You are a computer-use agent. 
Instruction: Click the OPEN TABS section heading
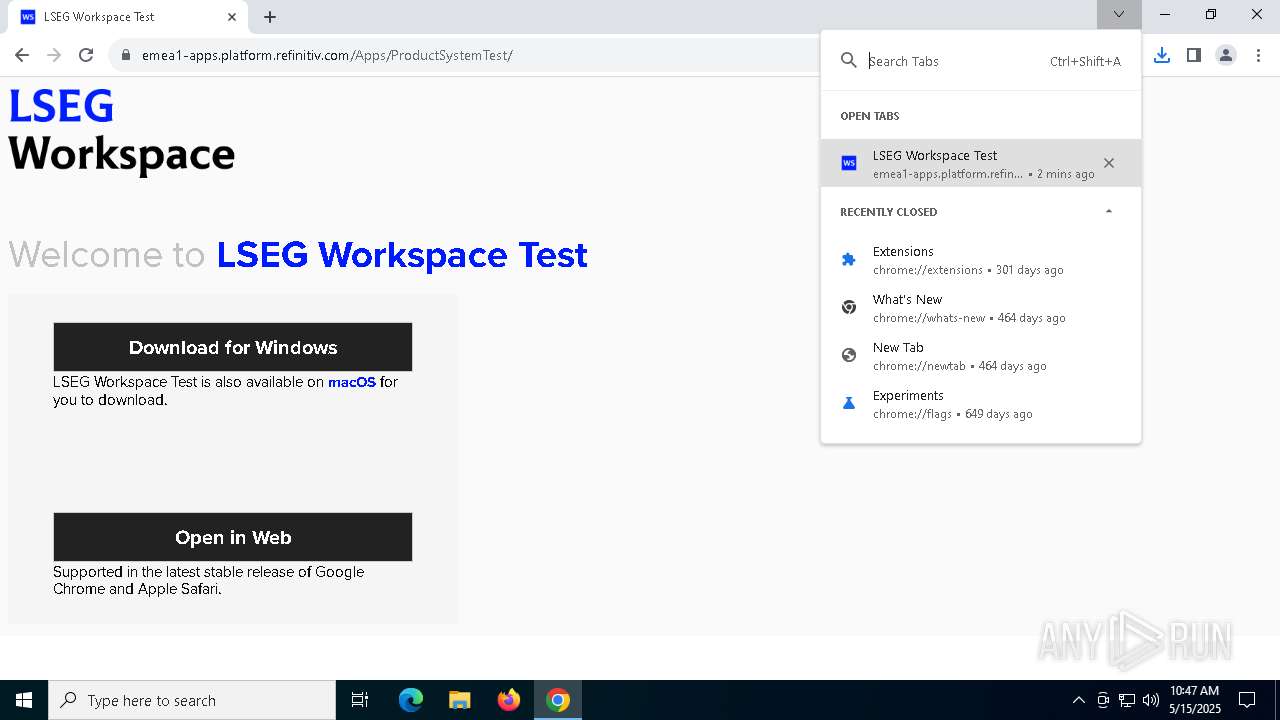point(870,116)
